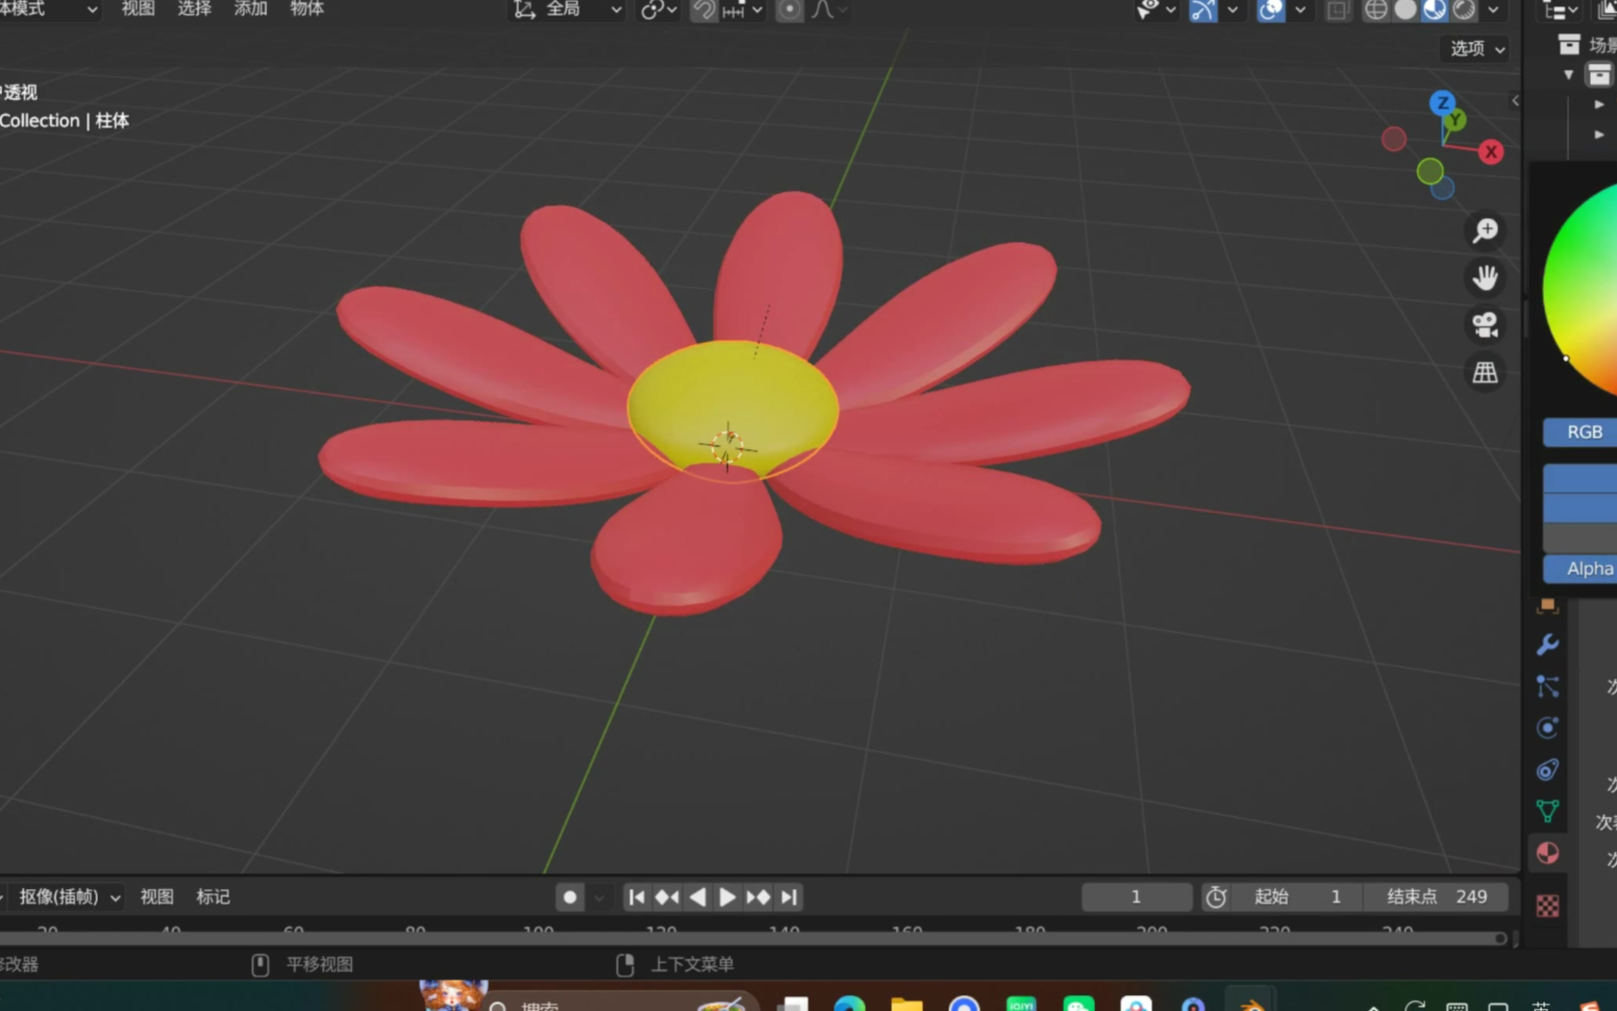Toggle the camera view icon
The height and width of the screenshot is (1011, 1617).
click(1485, 325)
